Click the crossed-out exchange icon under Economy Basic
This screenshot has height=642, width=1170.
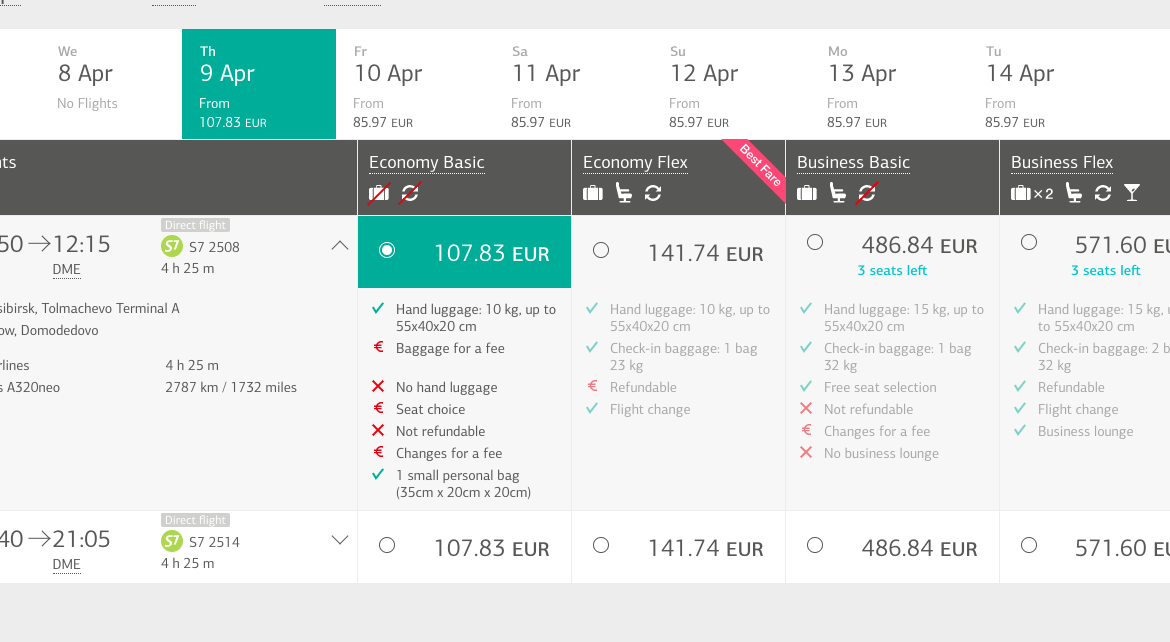coord(410,193)
